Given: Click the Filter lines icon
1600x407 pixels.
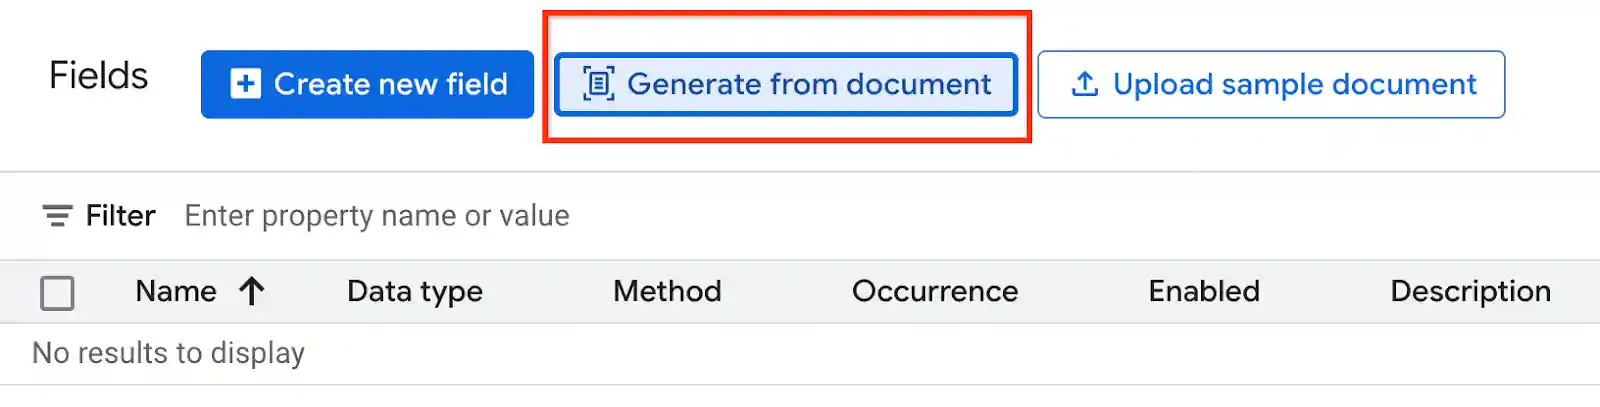Looking at the screenshot, I should [x=57, y=216].
